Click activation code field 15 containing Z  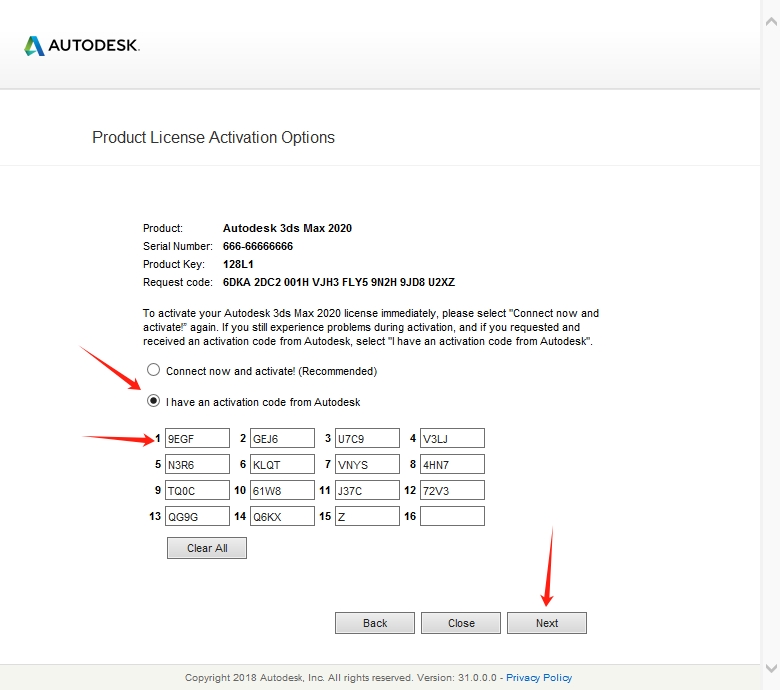(x=367, y=516)
